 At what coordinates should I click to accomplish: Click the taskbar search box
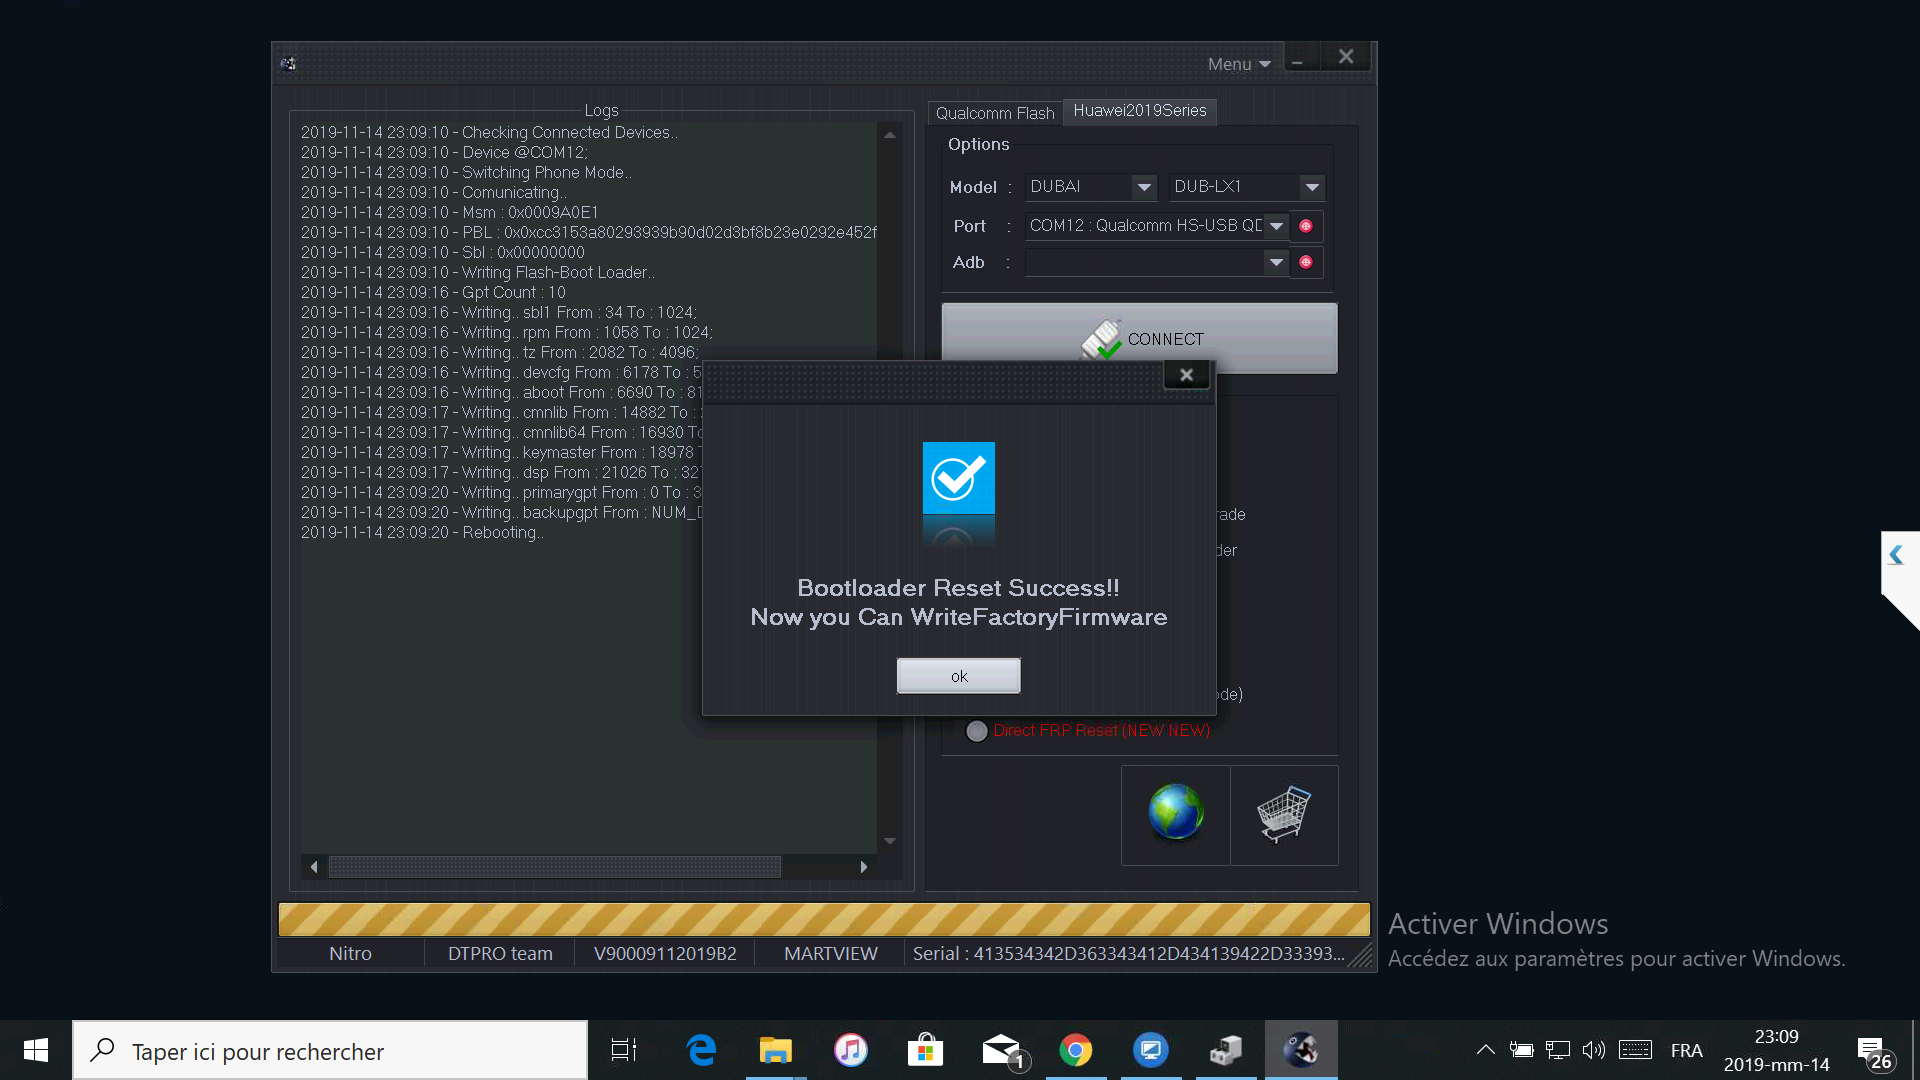[330, 1050]
